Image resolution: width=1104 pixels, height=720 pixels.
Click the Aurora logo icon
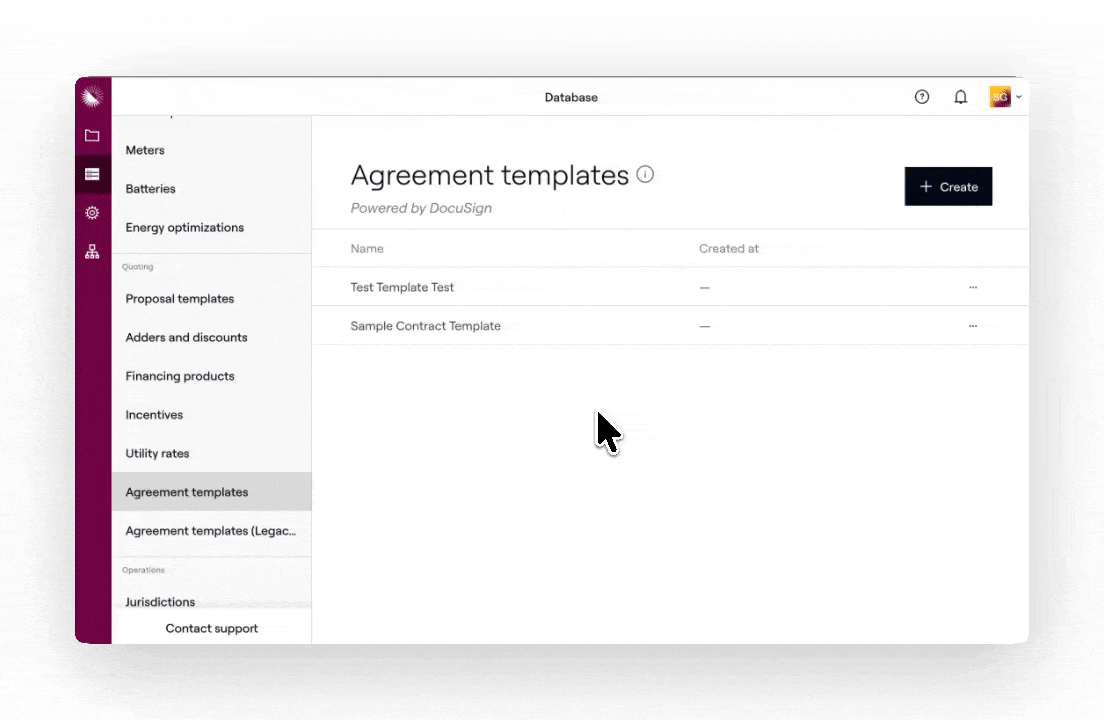tap(93, 97)
